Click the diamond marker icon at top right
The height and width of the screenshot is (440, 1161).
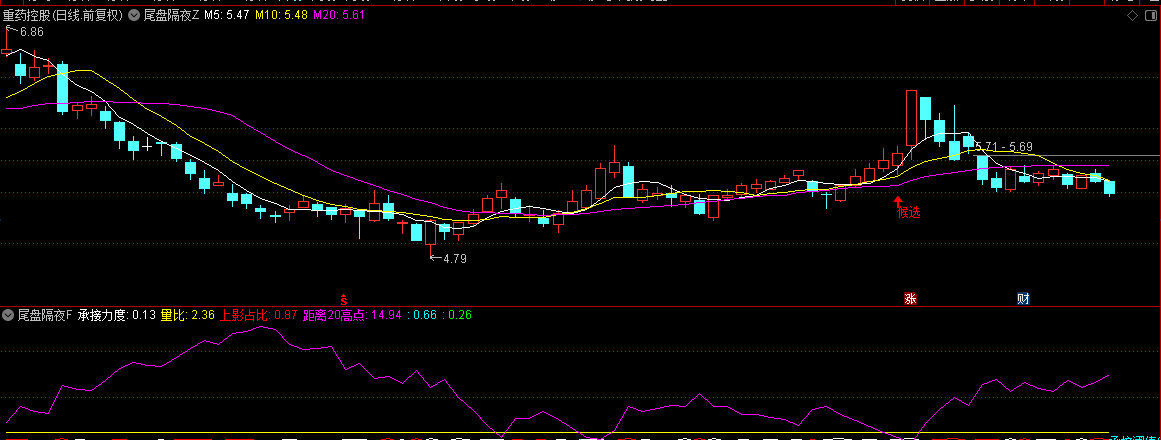(x=1134, y=16)
